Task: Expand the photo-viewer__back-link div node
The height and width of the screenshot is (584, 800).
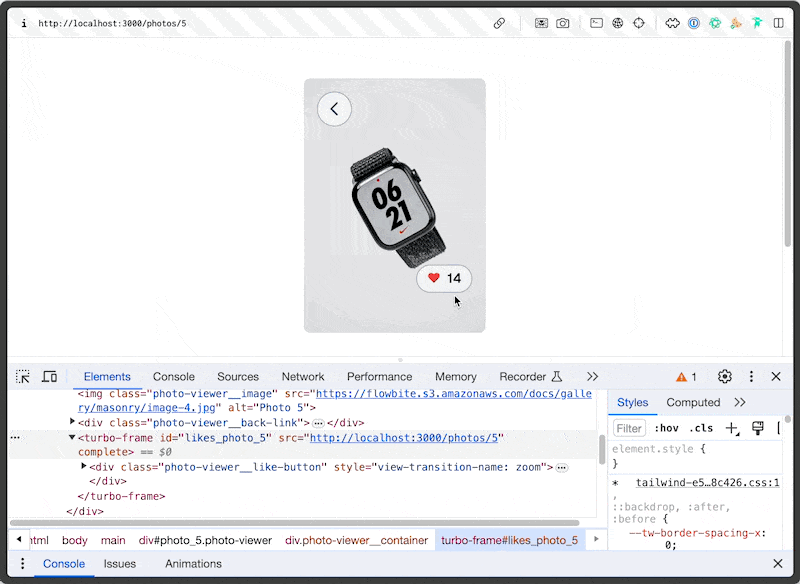Action: (x=72, y=422)
